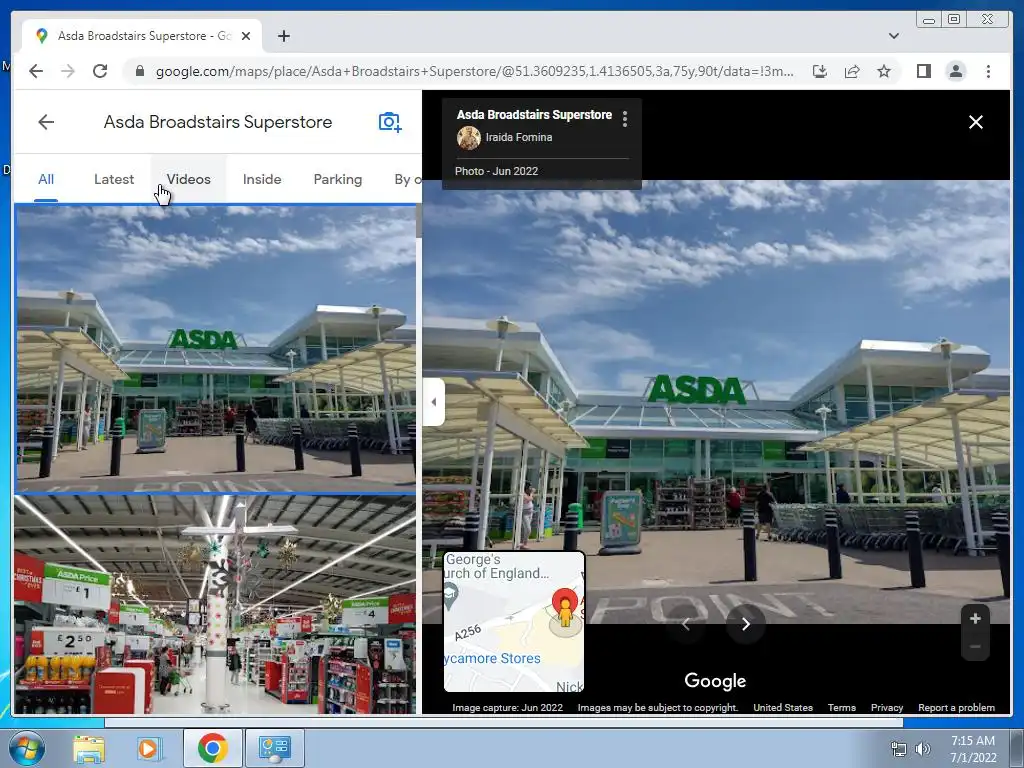The height and width of the screenshot is (768, 1024).
Task: Reload the Google Maps page
Action: coord(100,71)
